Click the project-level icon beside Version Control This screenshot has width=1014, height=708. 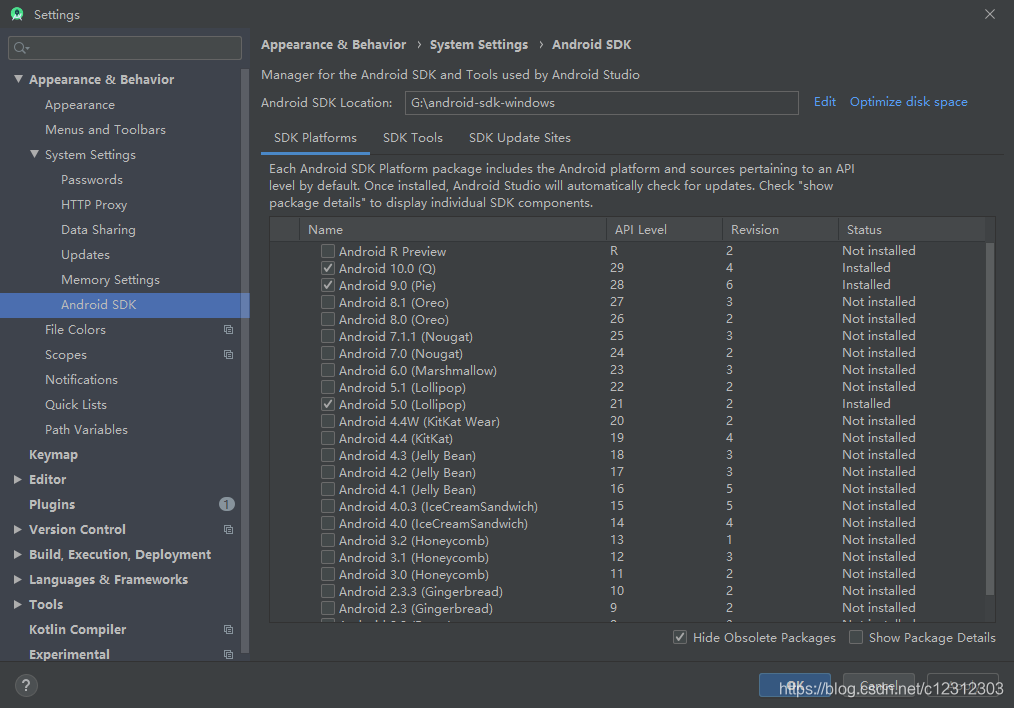228,530
